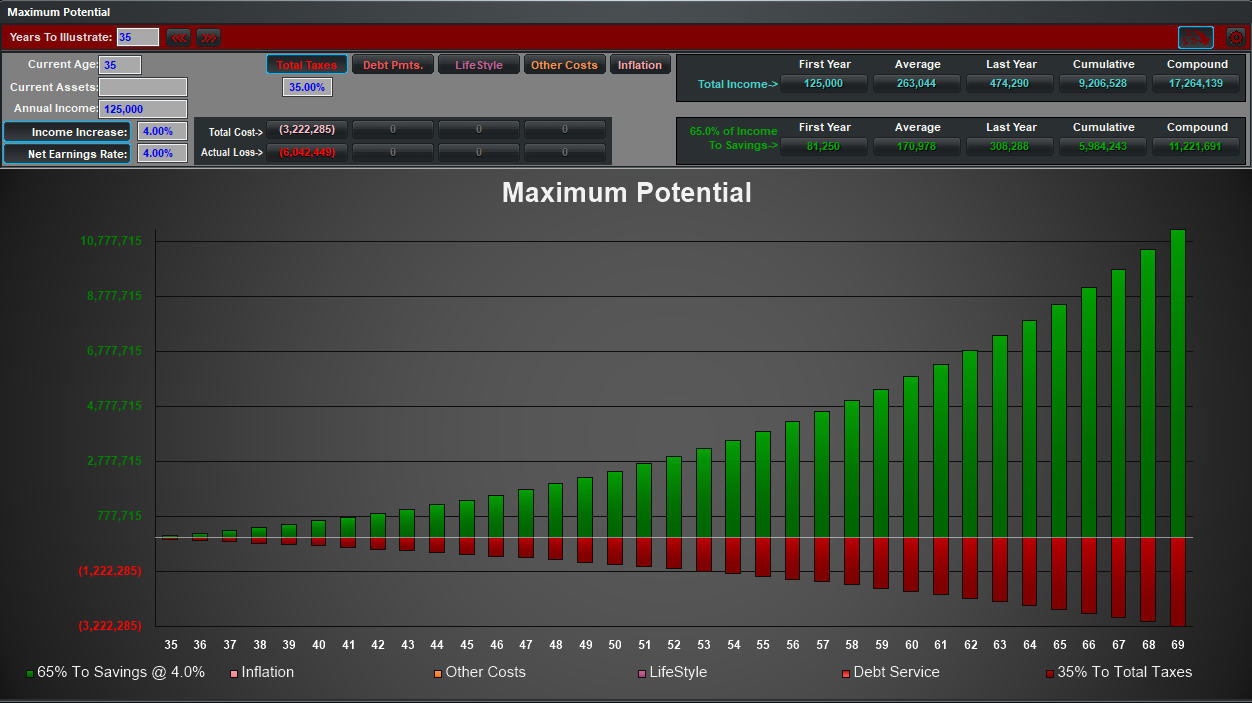Click the LifeStyle legend color swatch
Screen dimensions: 1252x703
pos(642,674)
